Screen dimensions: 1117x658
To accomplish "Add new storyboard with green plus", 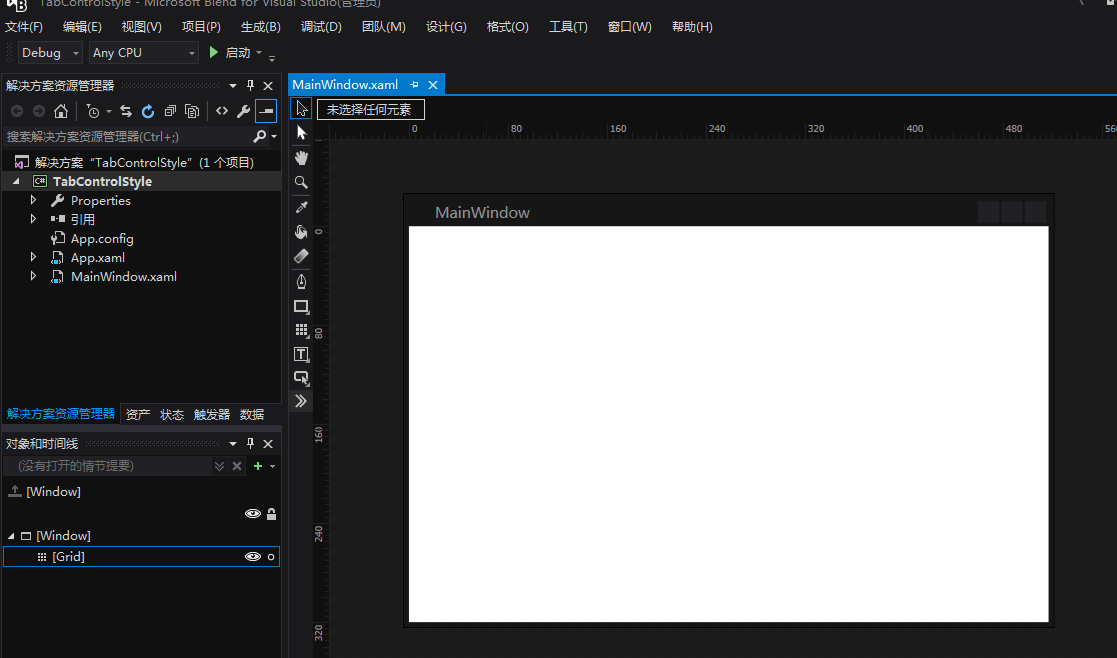I will [258, 466].
